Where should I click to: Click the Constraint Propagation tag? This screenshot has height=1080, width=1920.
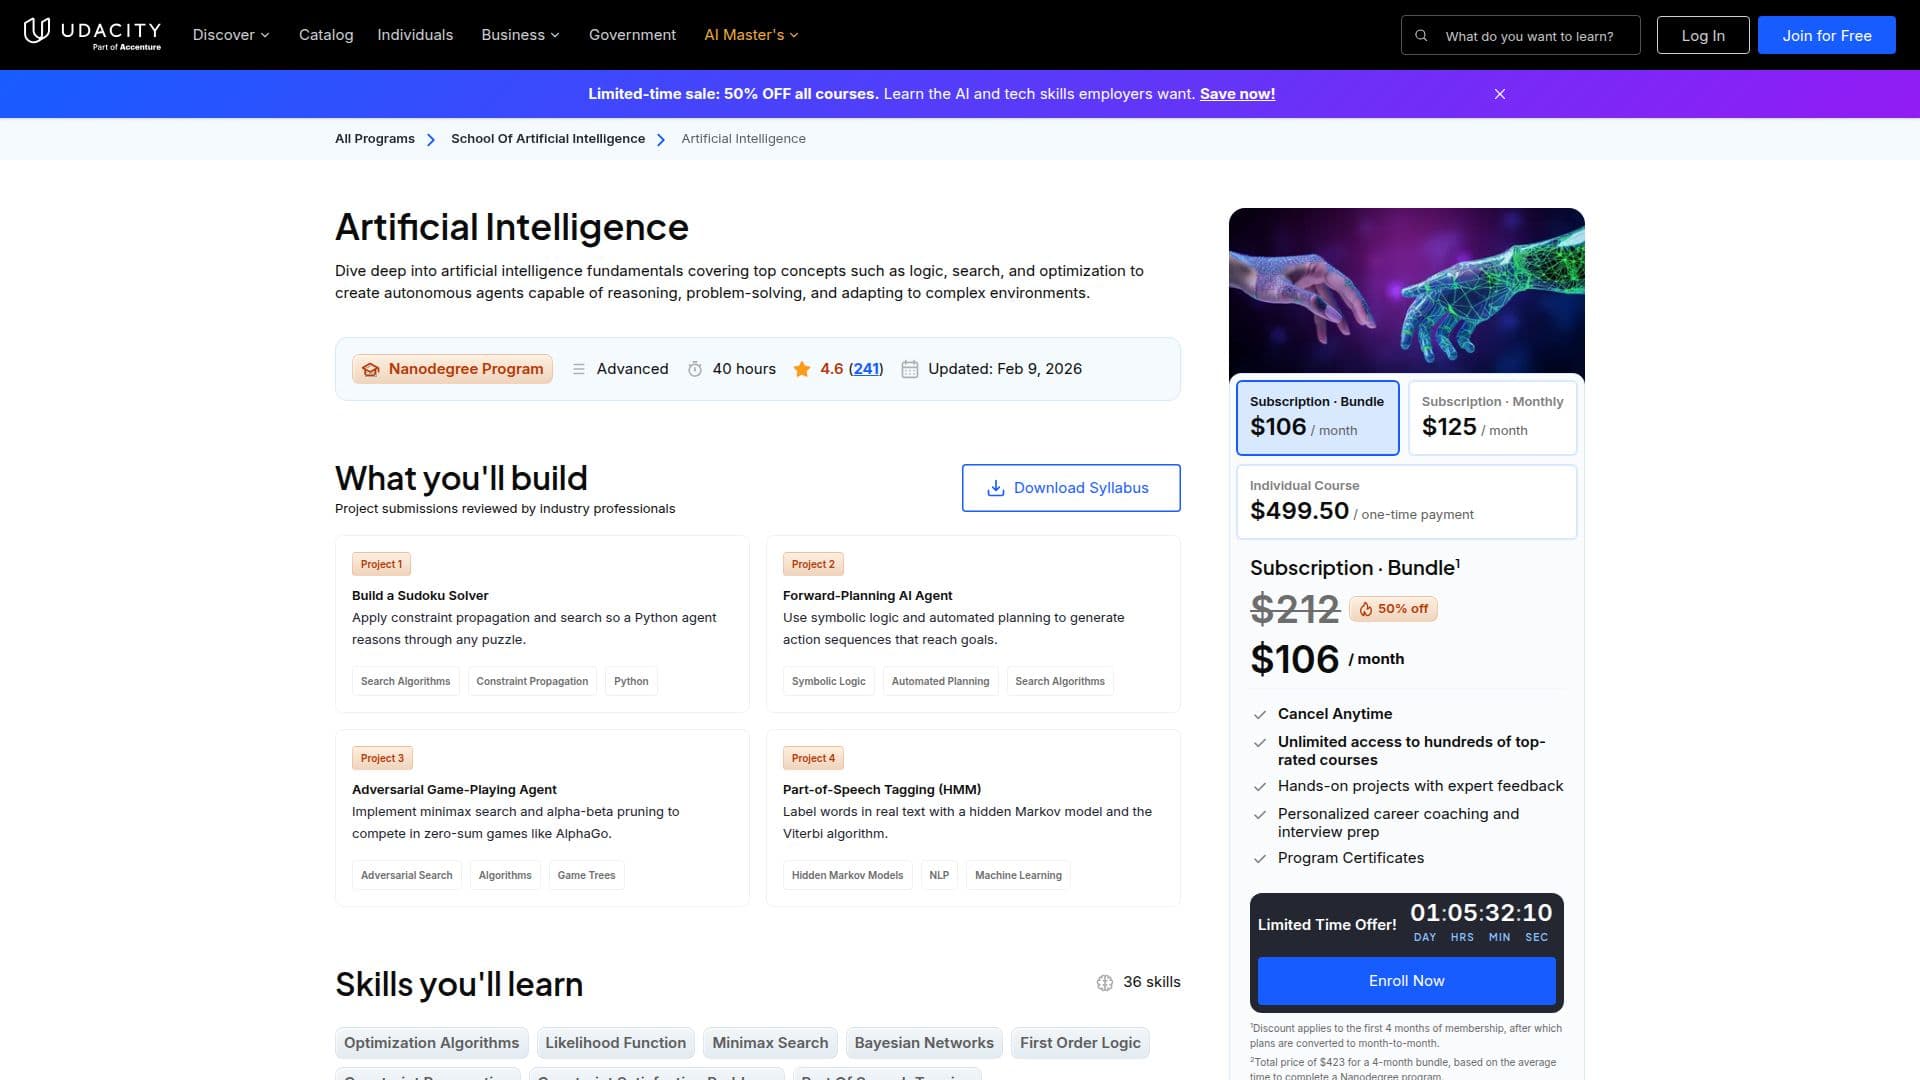[x=532, y=682]
